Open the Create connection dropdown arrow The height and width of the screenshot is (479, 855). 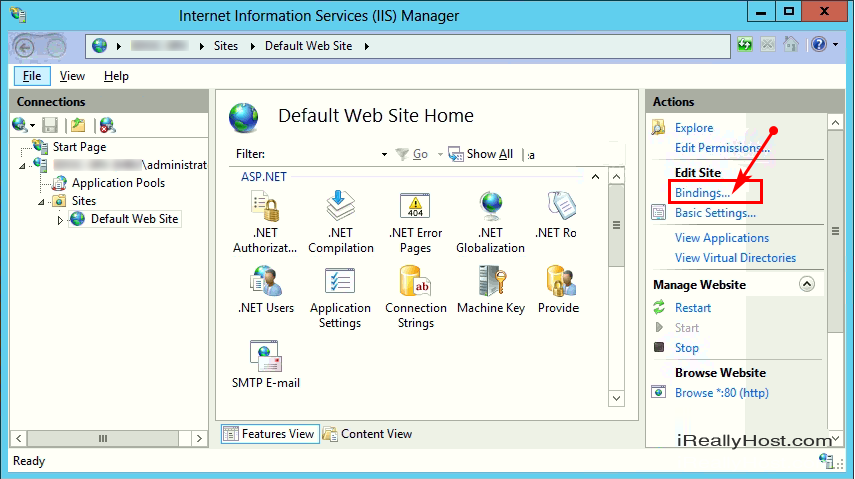(32, 126)
